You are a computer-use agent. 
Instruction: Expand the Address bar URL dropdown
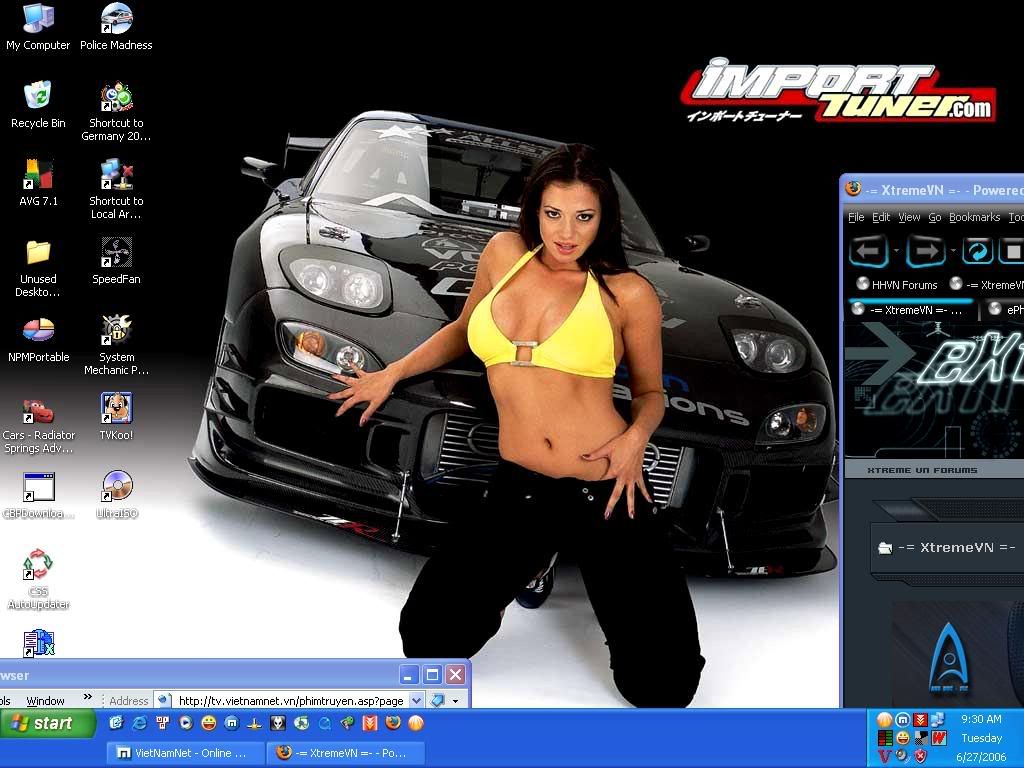pyautogui.click(x=417, y=701)
